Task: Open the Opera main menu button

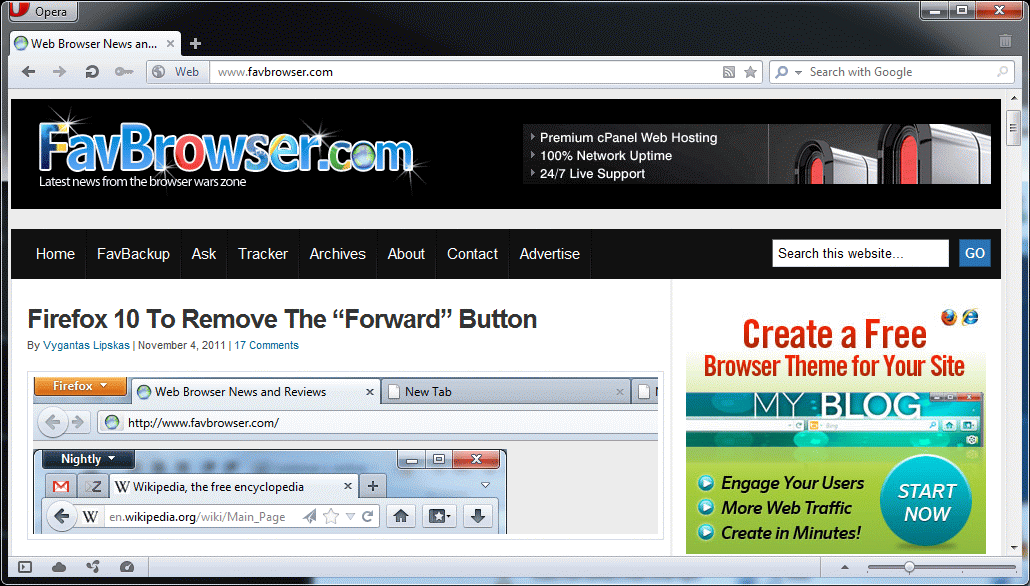Action: (42, 12)
